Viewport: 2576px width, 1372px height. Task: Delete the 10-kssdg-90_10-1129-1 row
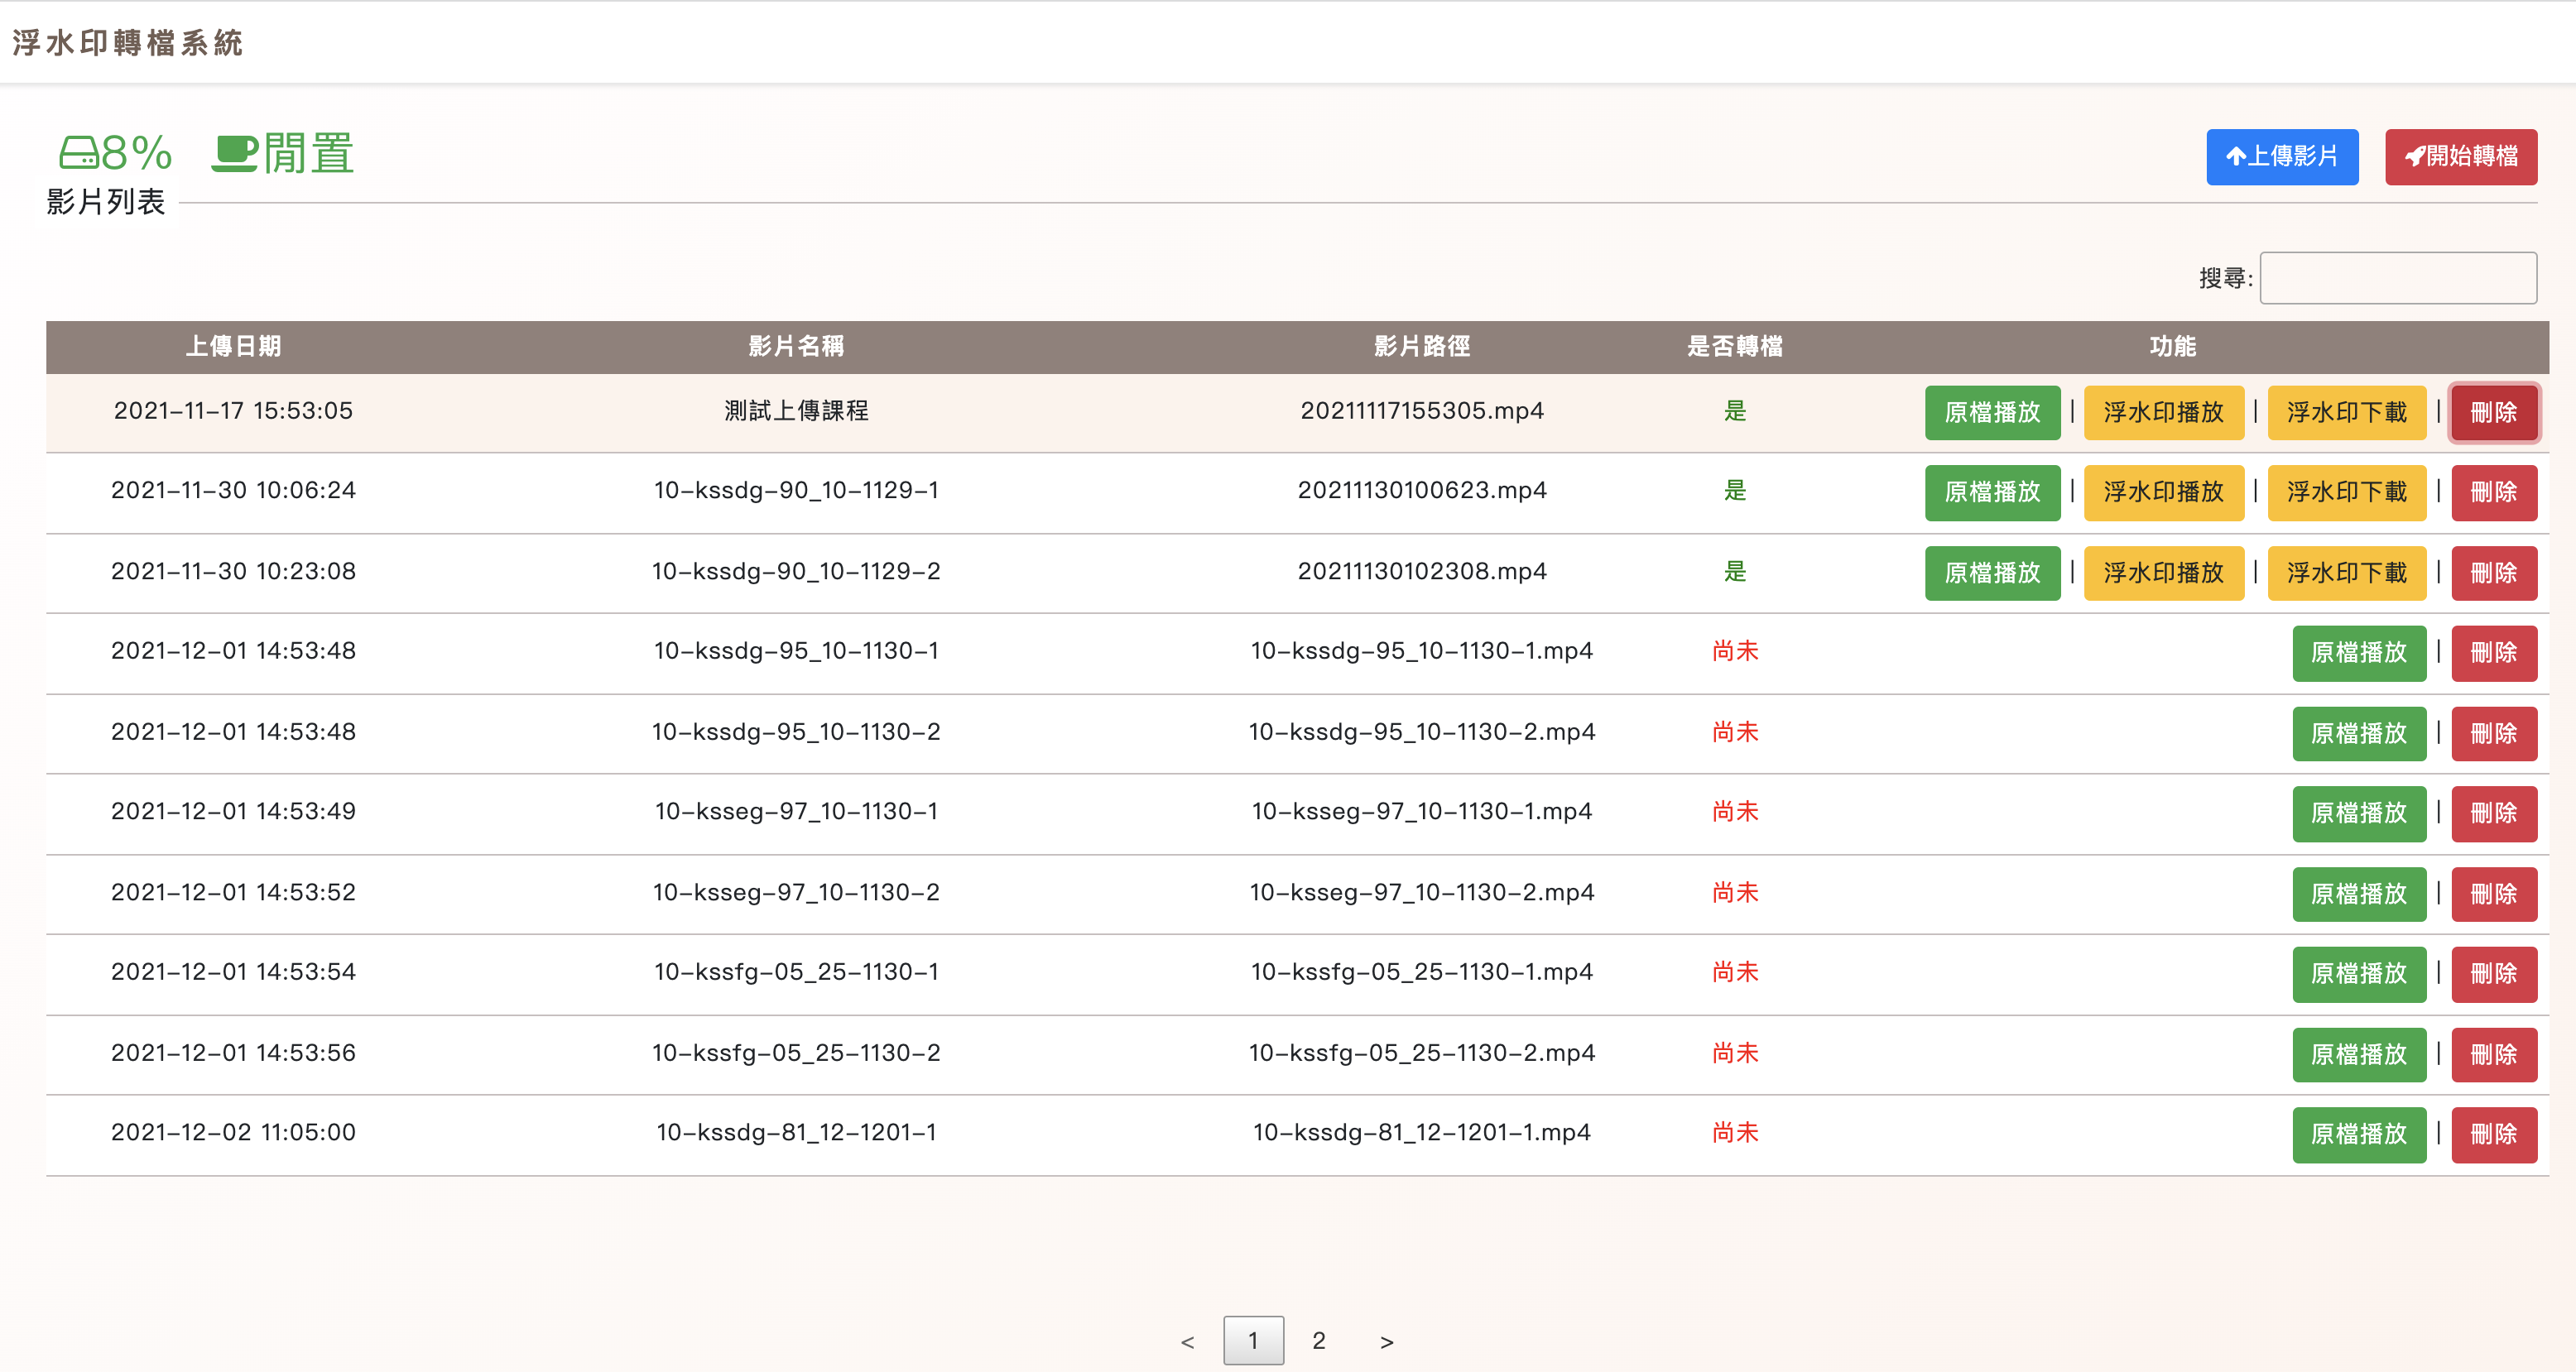2493,492
